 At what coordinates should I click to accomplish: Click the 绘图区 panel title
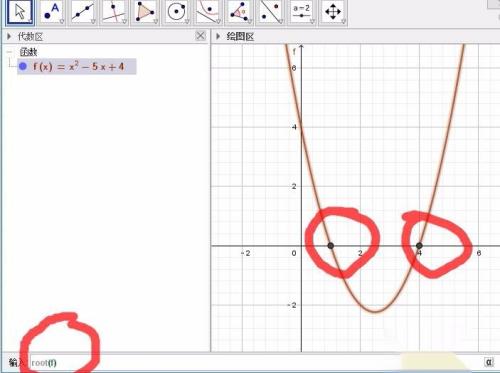click(x=240, y=36)
